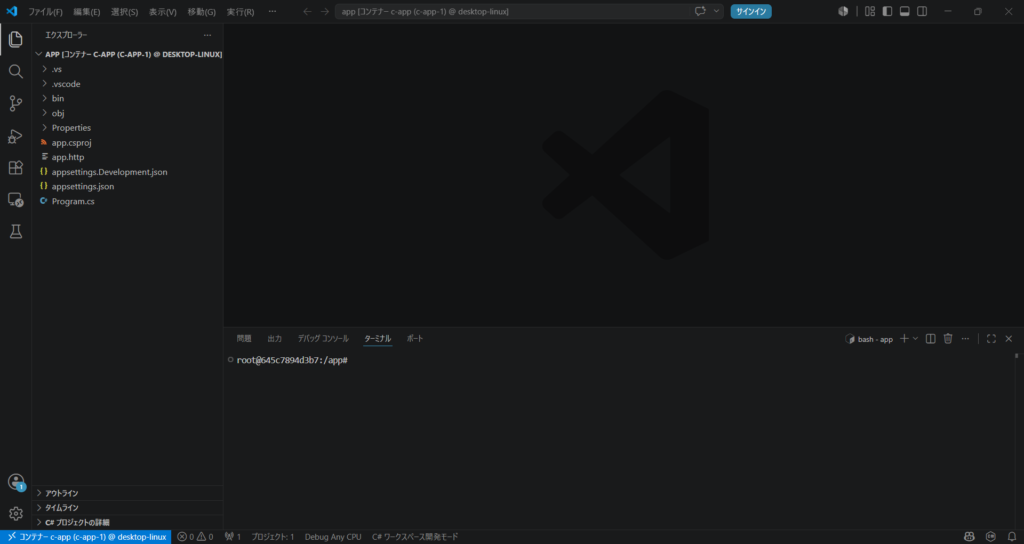This screenshot has width=1024, height=544.
Task: Switch to the 出力 panel tab
Action: click(274, 338)
